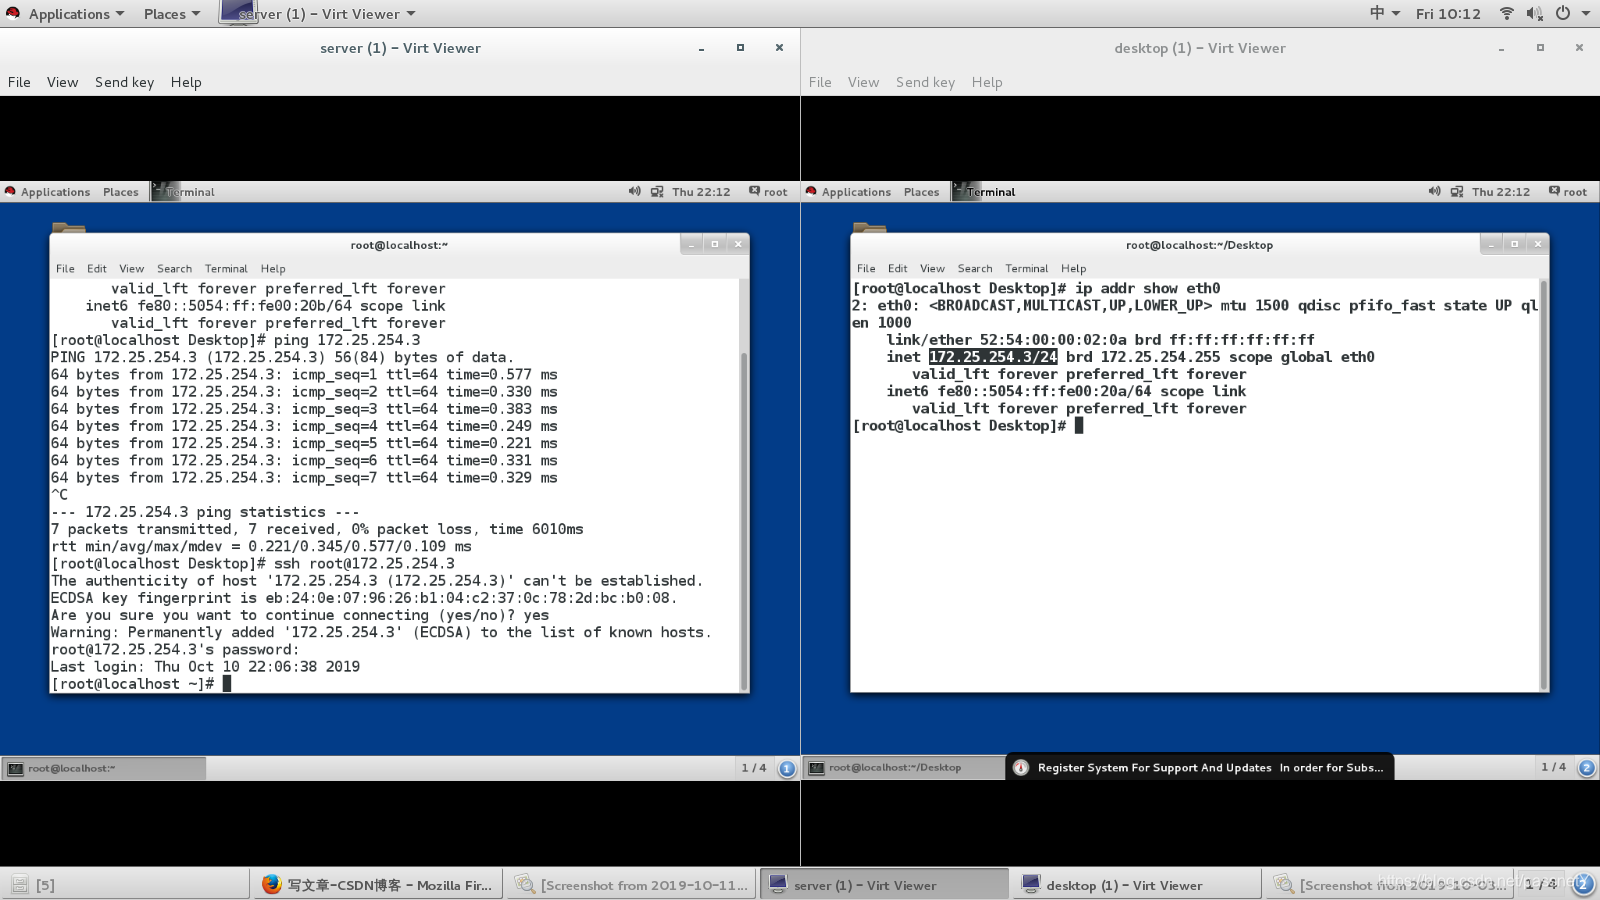Open Search menu in server terminal
The height and width of the screenshot is (900, 1600).
174,268
